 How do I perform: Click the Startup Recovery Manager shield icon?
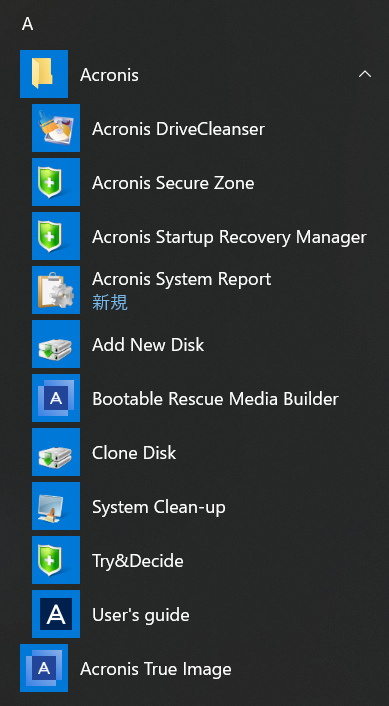pos(56,236)
